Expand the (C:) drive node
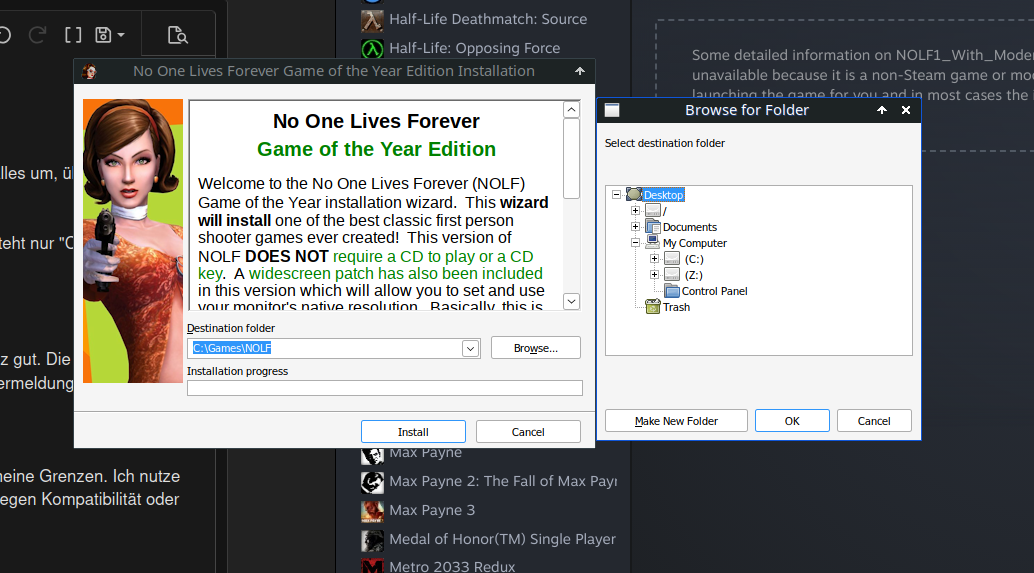This screenshot has width=1034, height=573. [x=654, y=259]
